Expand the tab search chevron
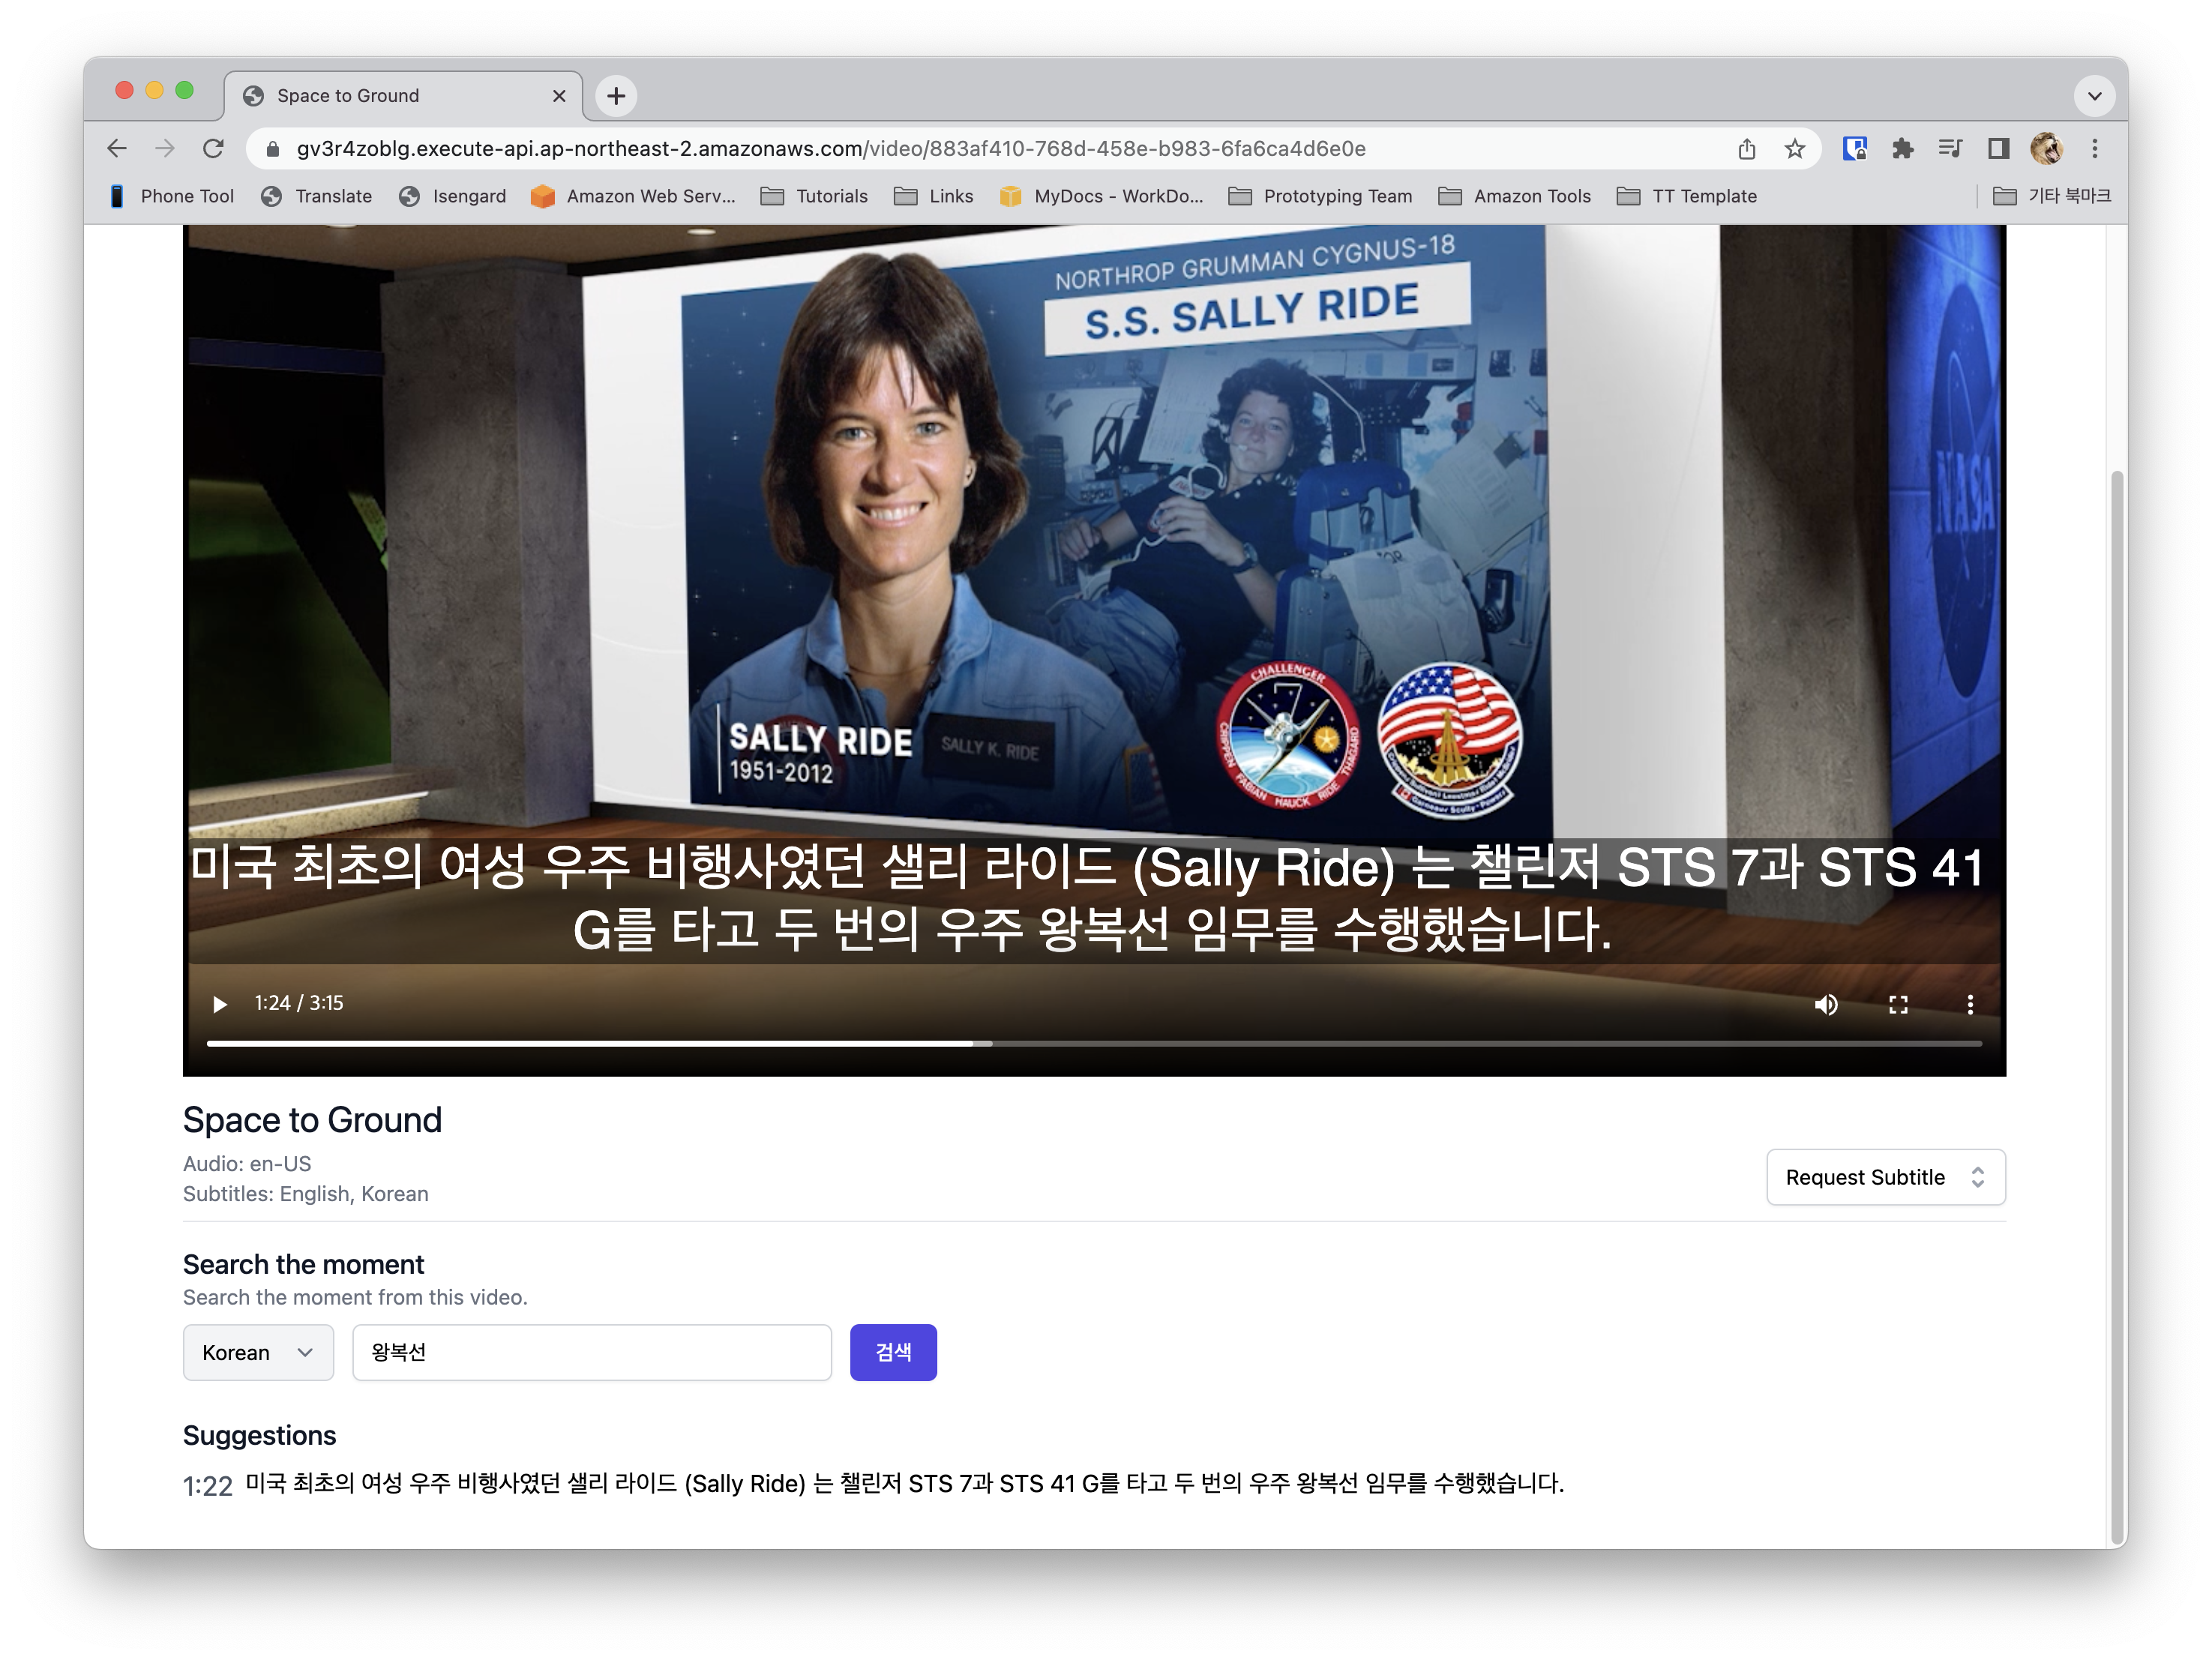 pyautogui.click(x=2094, y=96)
